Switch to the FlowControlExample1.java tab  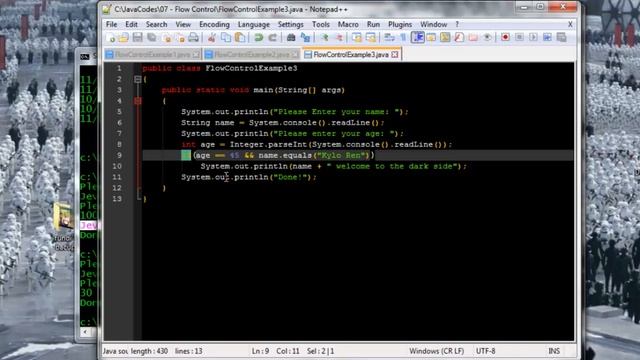[152, 54]
